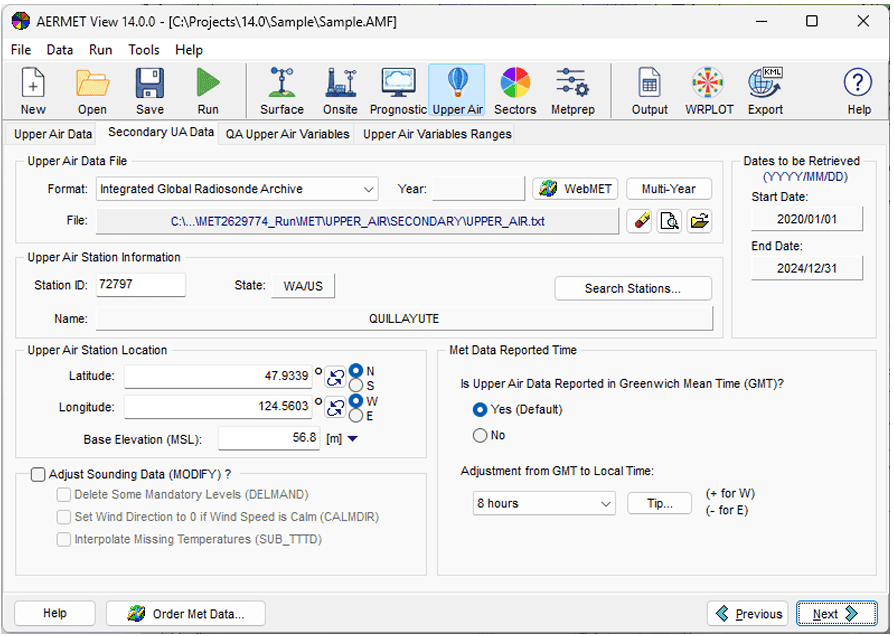Save the project using the floppy disk icon

149,91
